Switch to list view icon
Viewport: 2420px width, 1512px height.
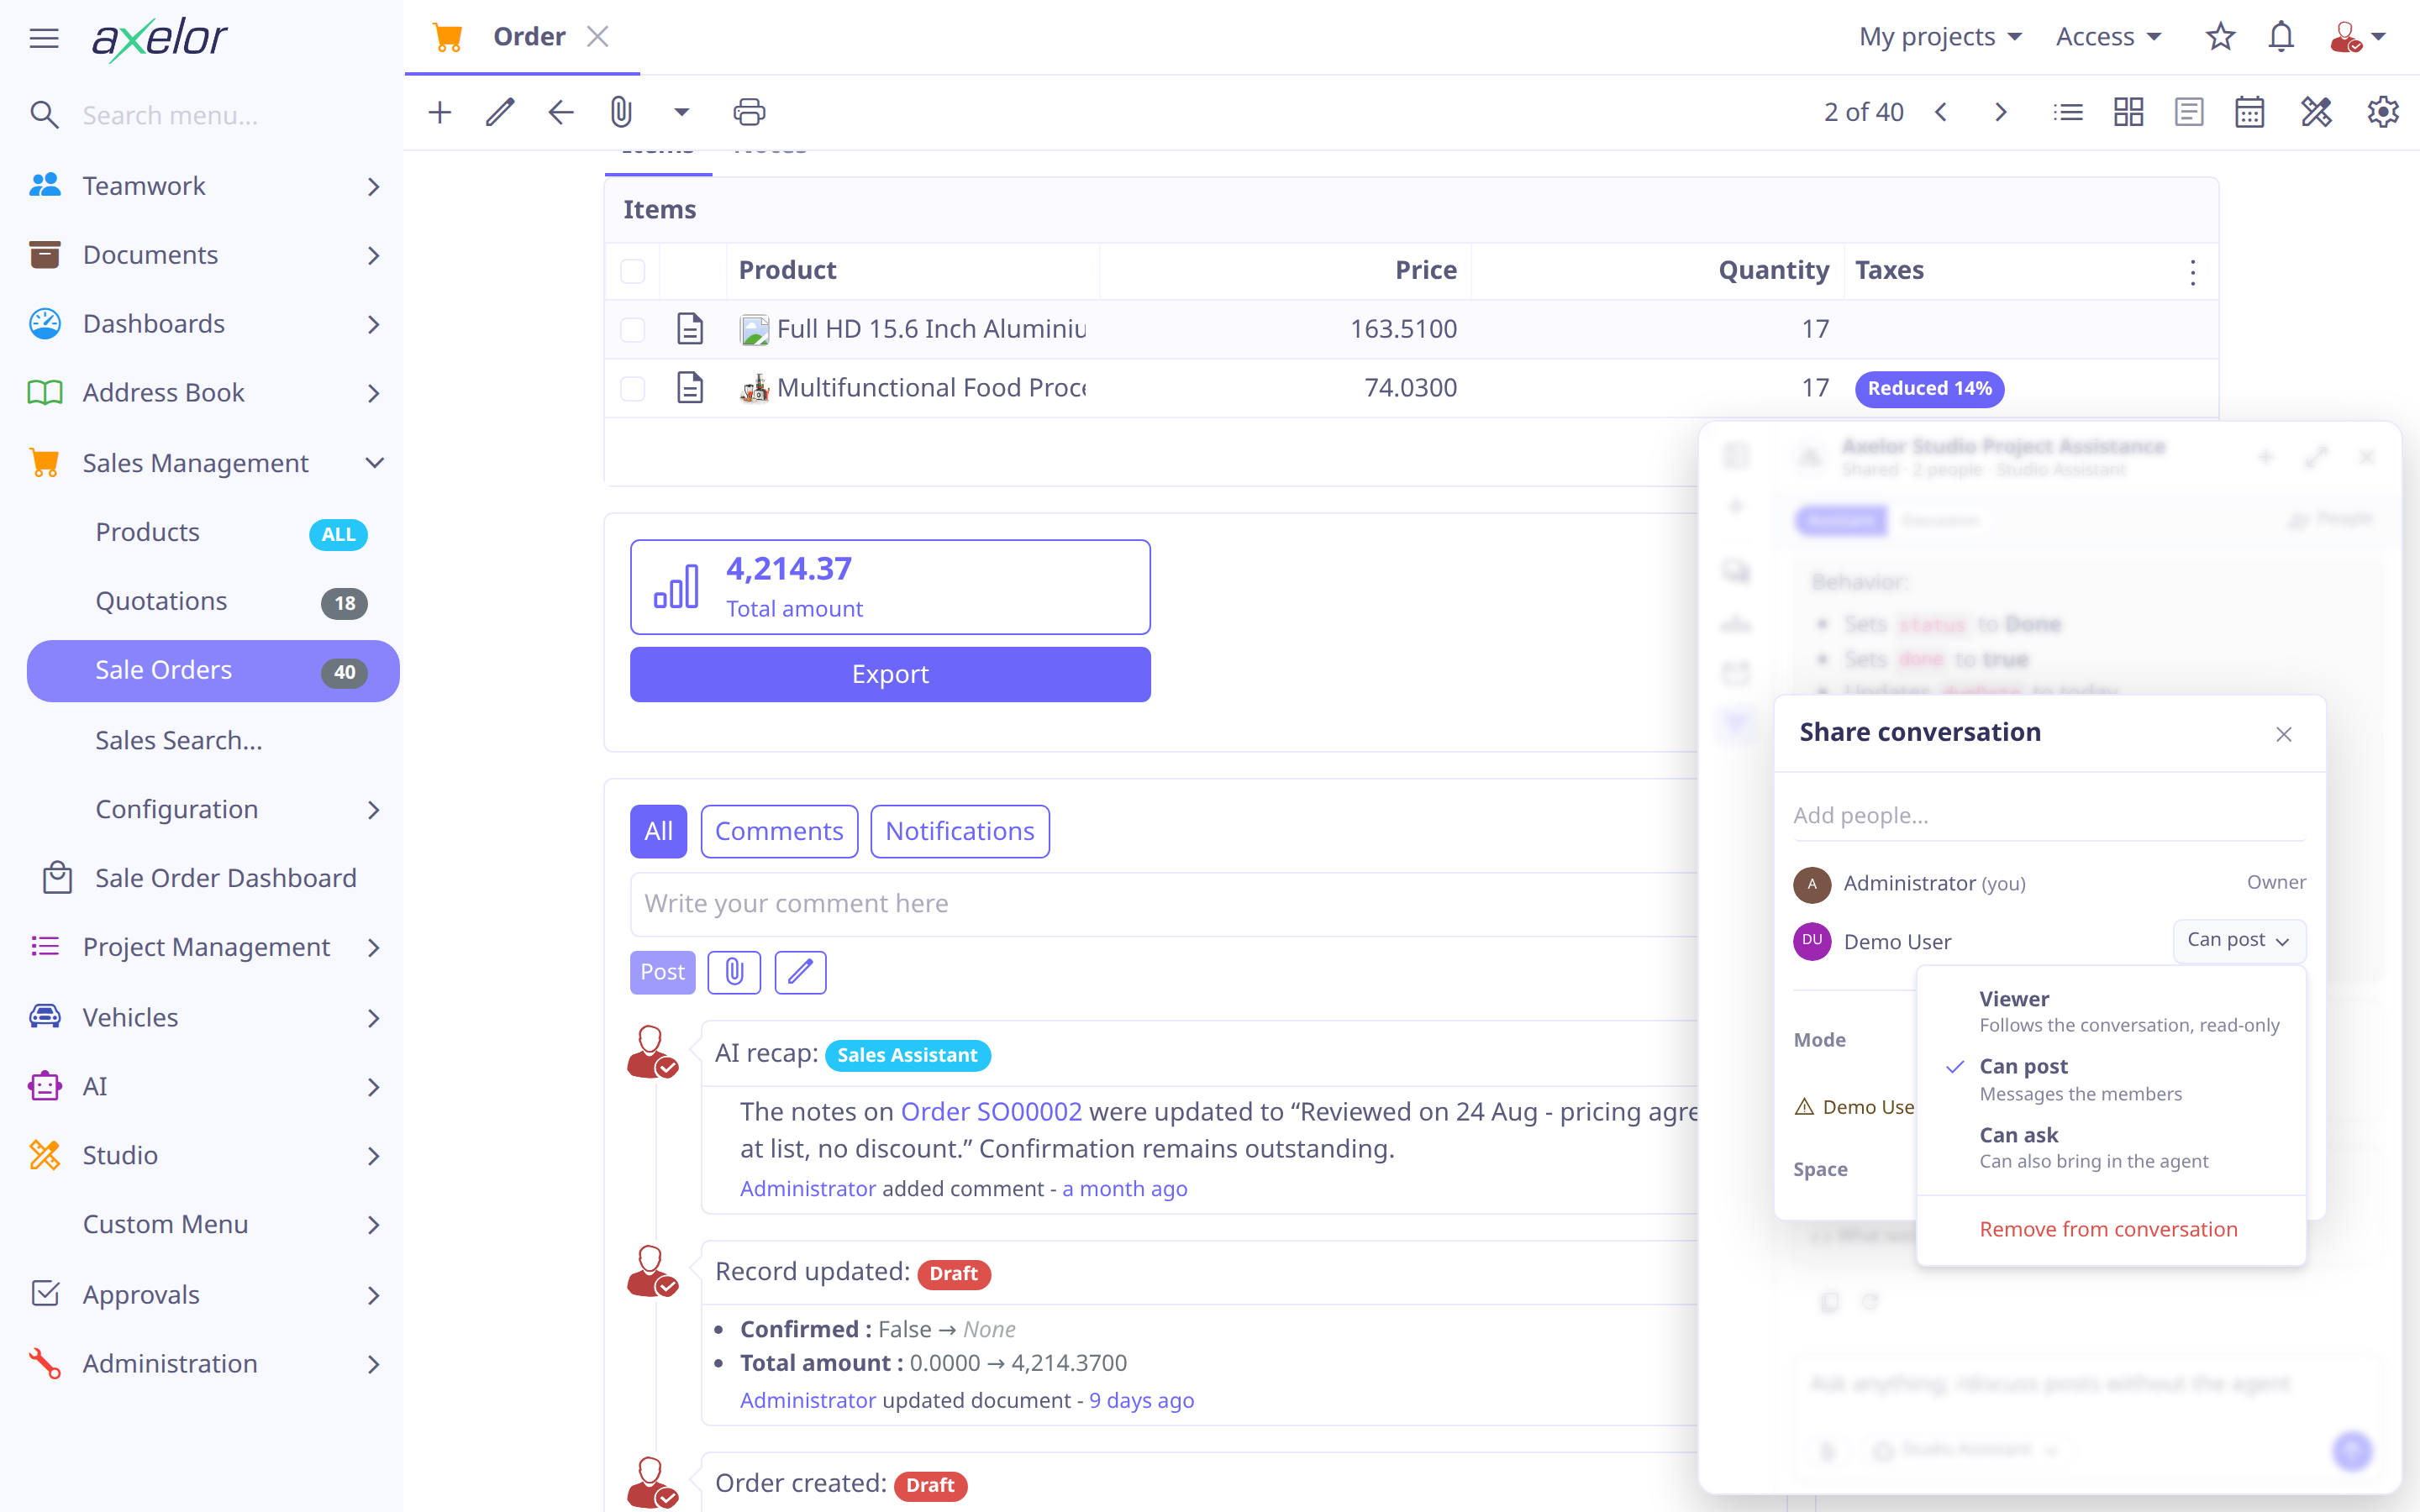pos(2068,112)
